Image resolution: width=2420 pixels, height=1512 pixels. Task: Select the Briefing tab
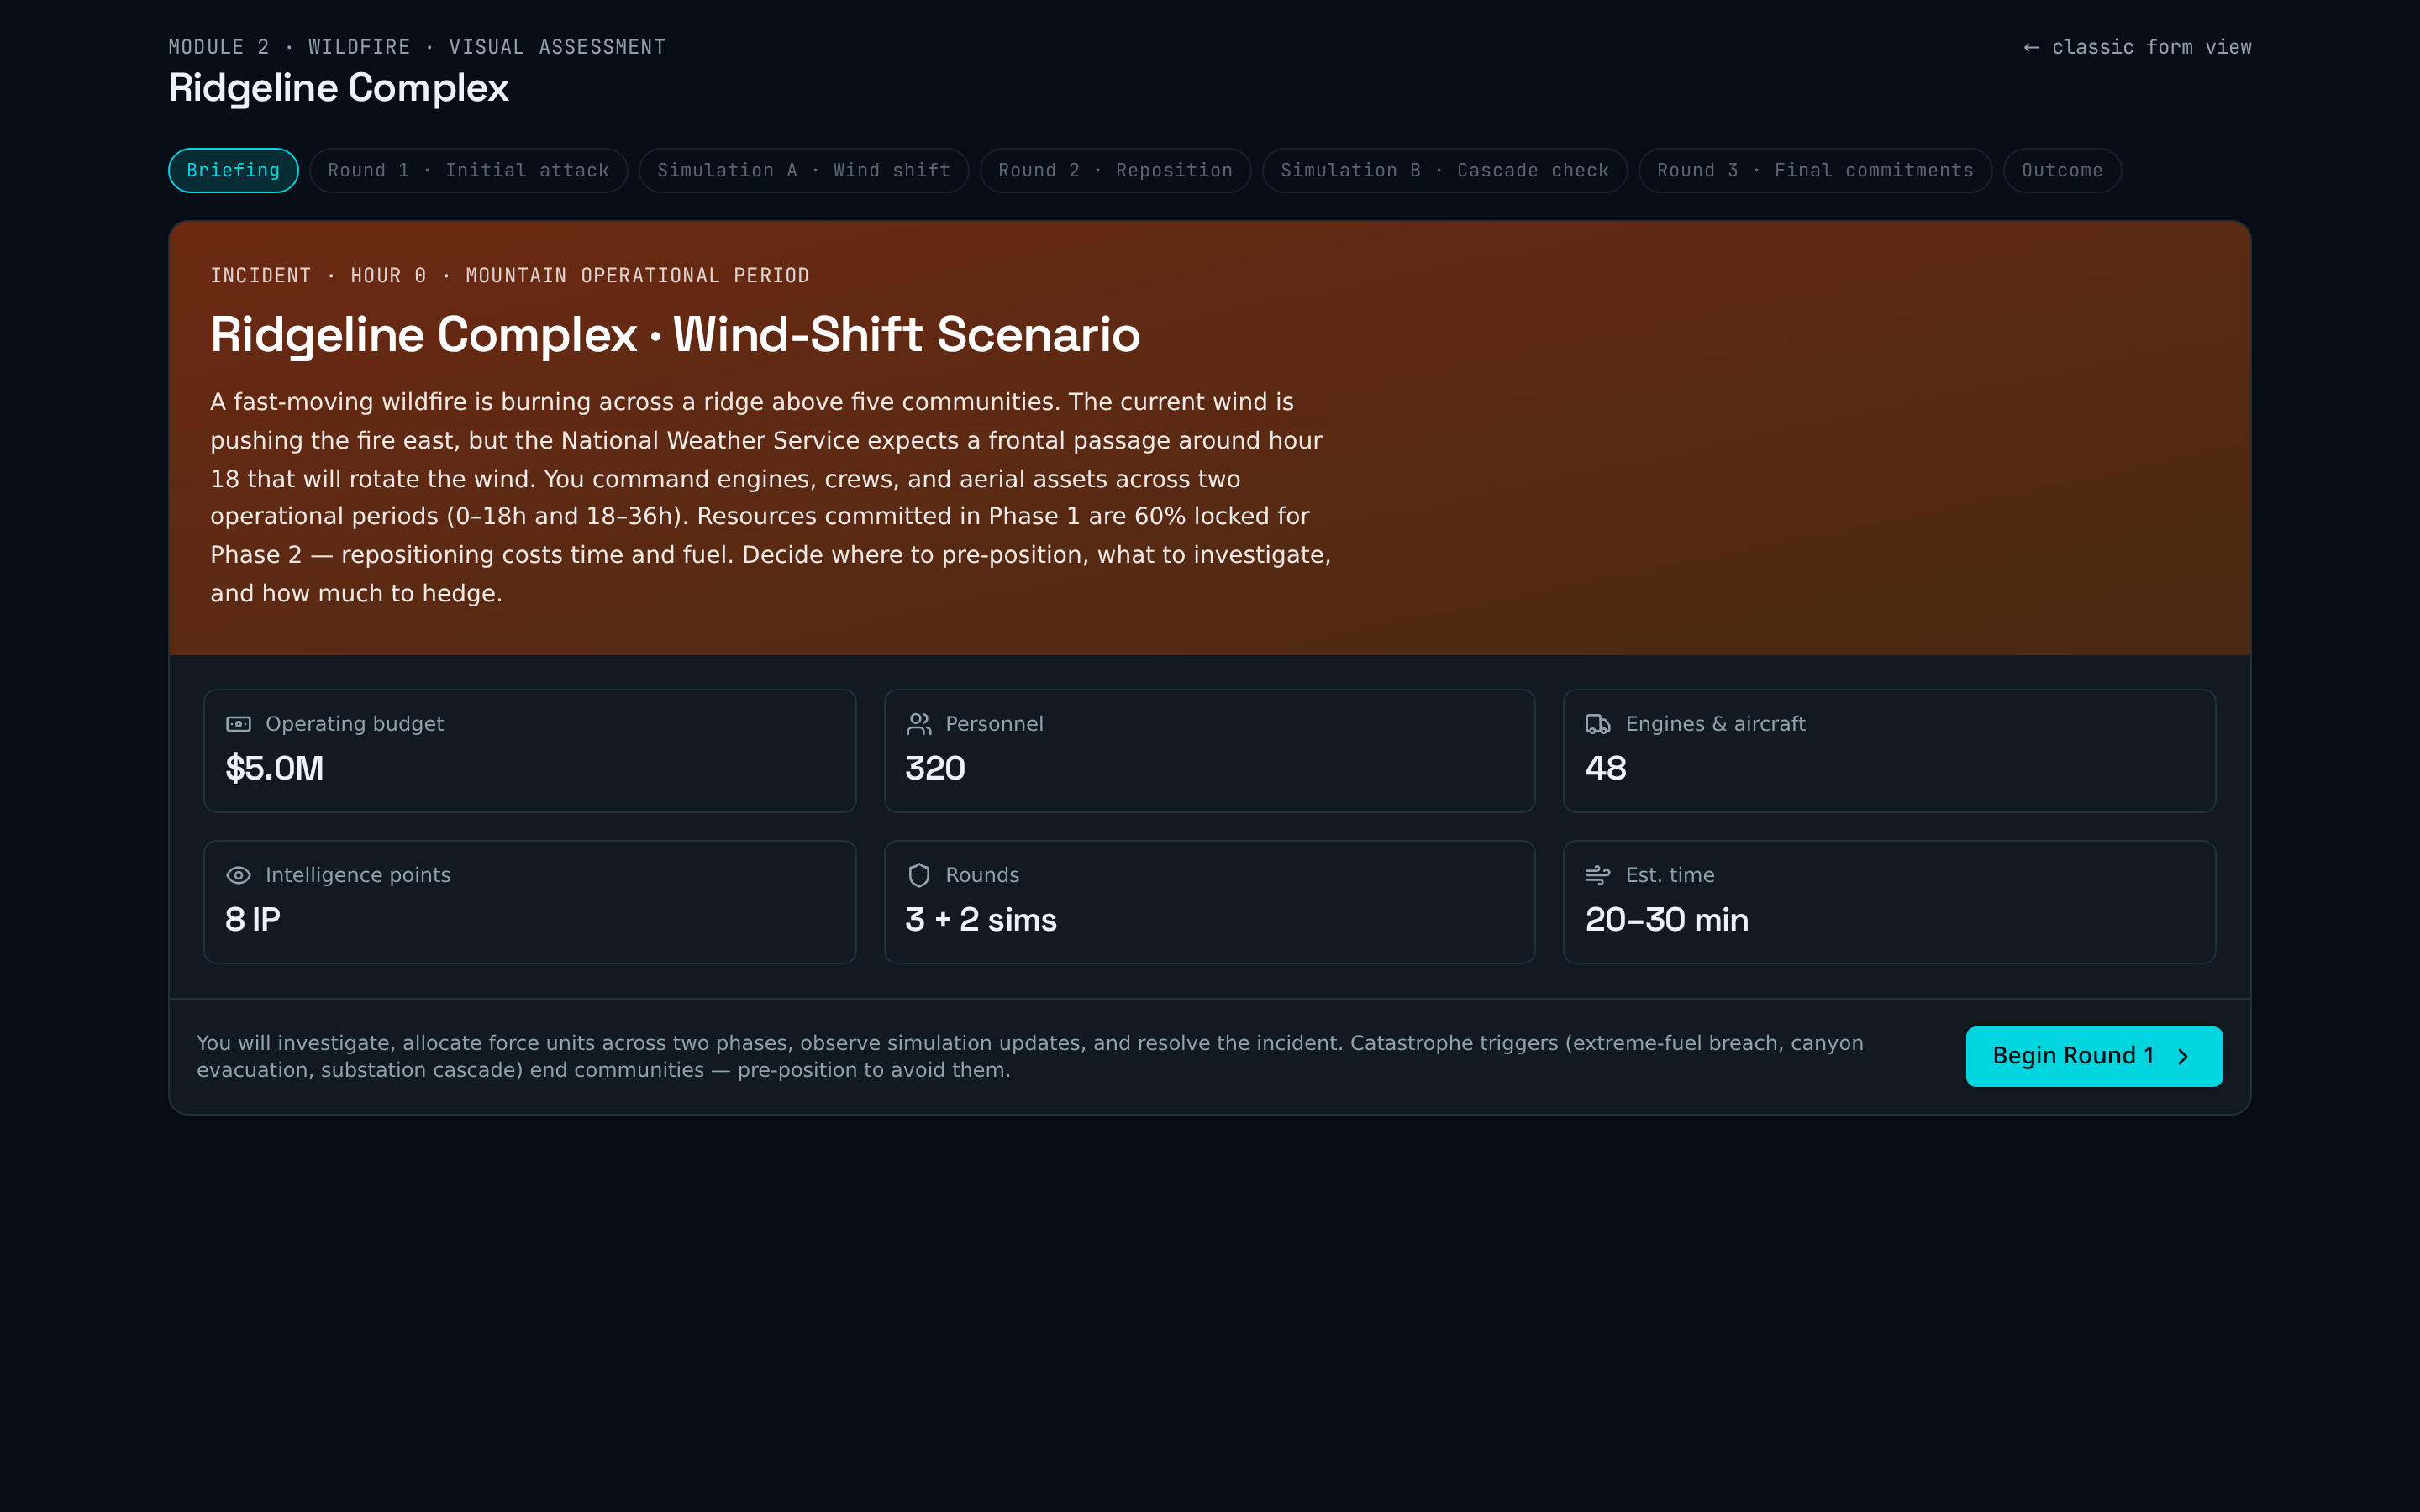pos(233,170)
